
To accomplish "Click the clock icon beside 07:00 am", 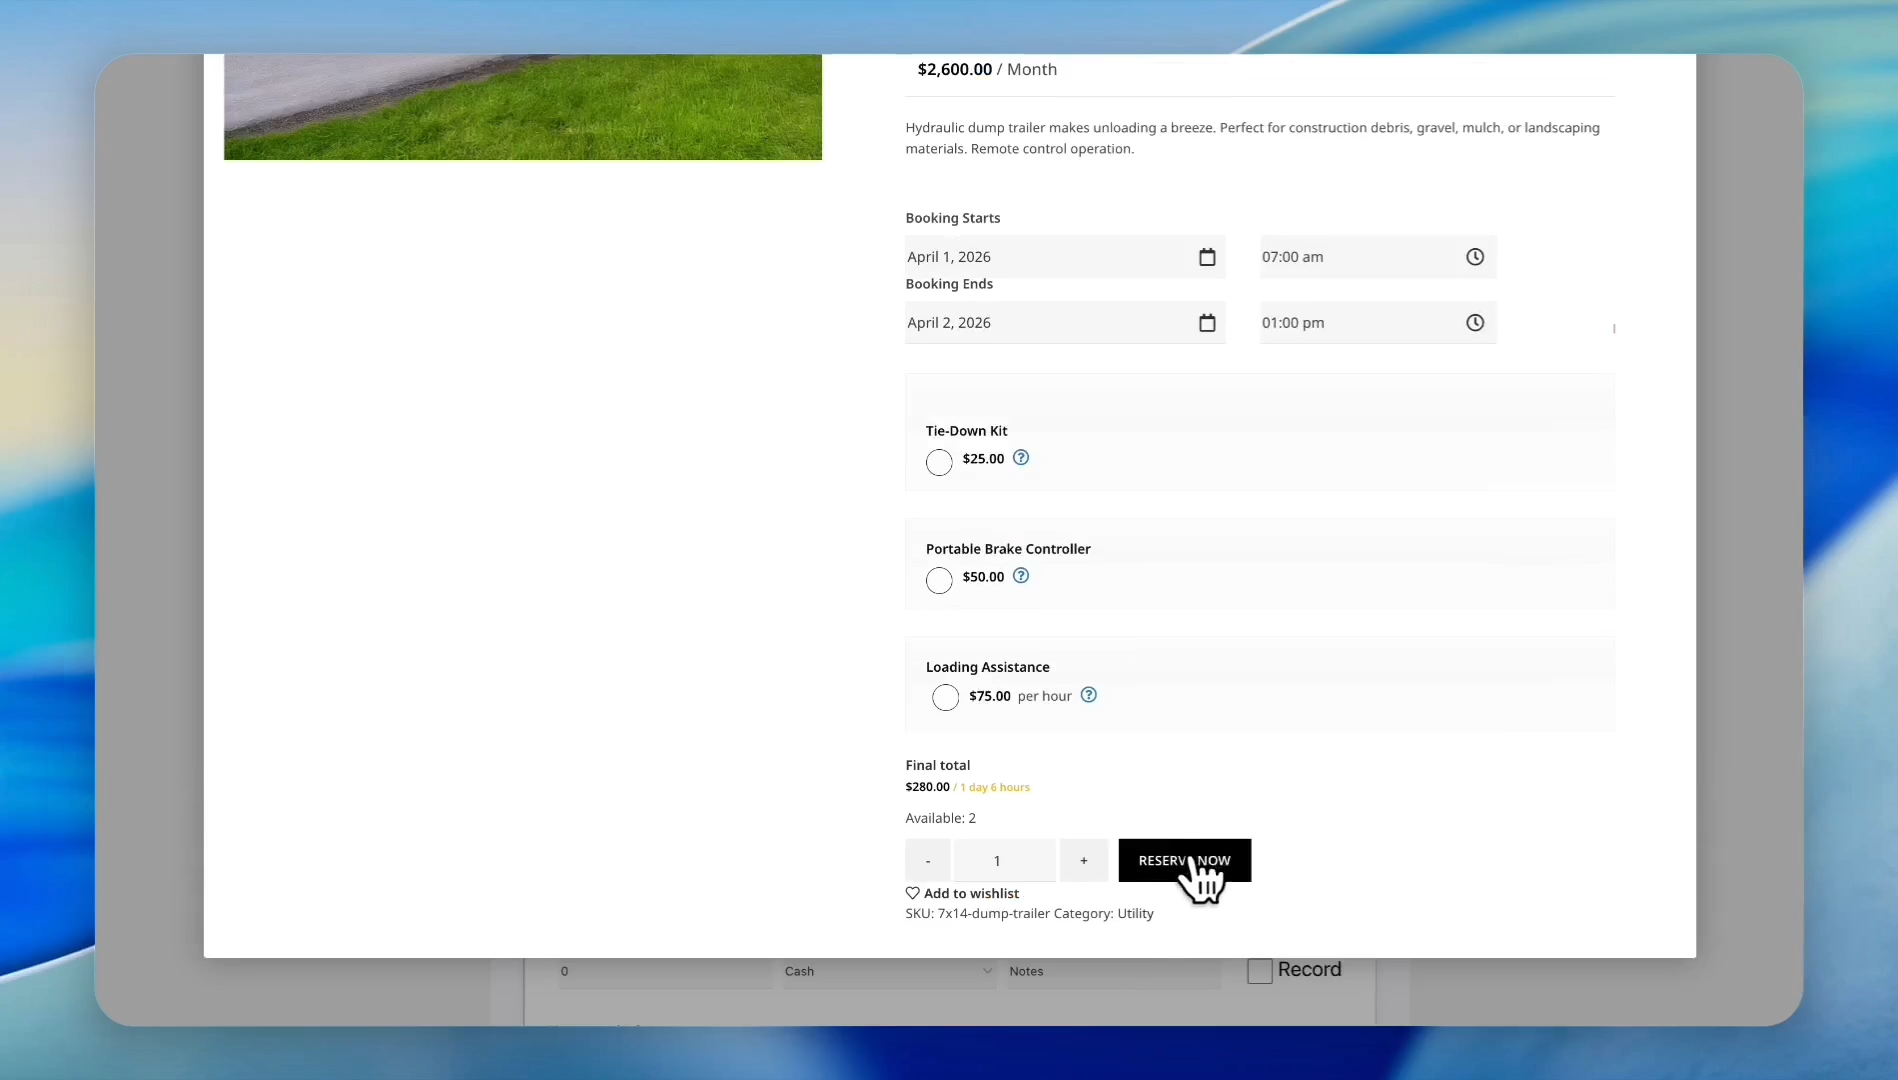I will (1475, 257).
